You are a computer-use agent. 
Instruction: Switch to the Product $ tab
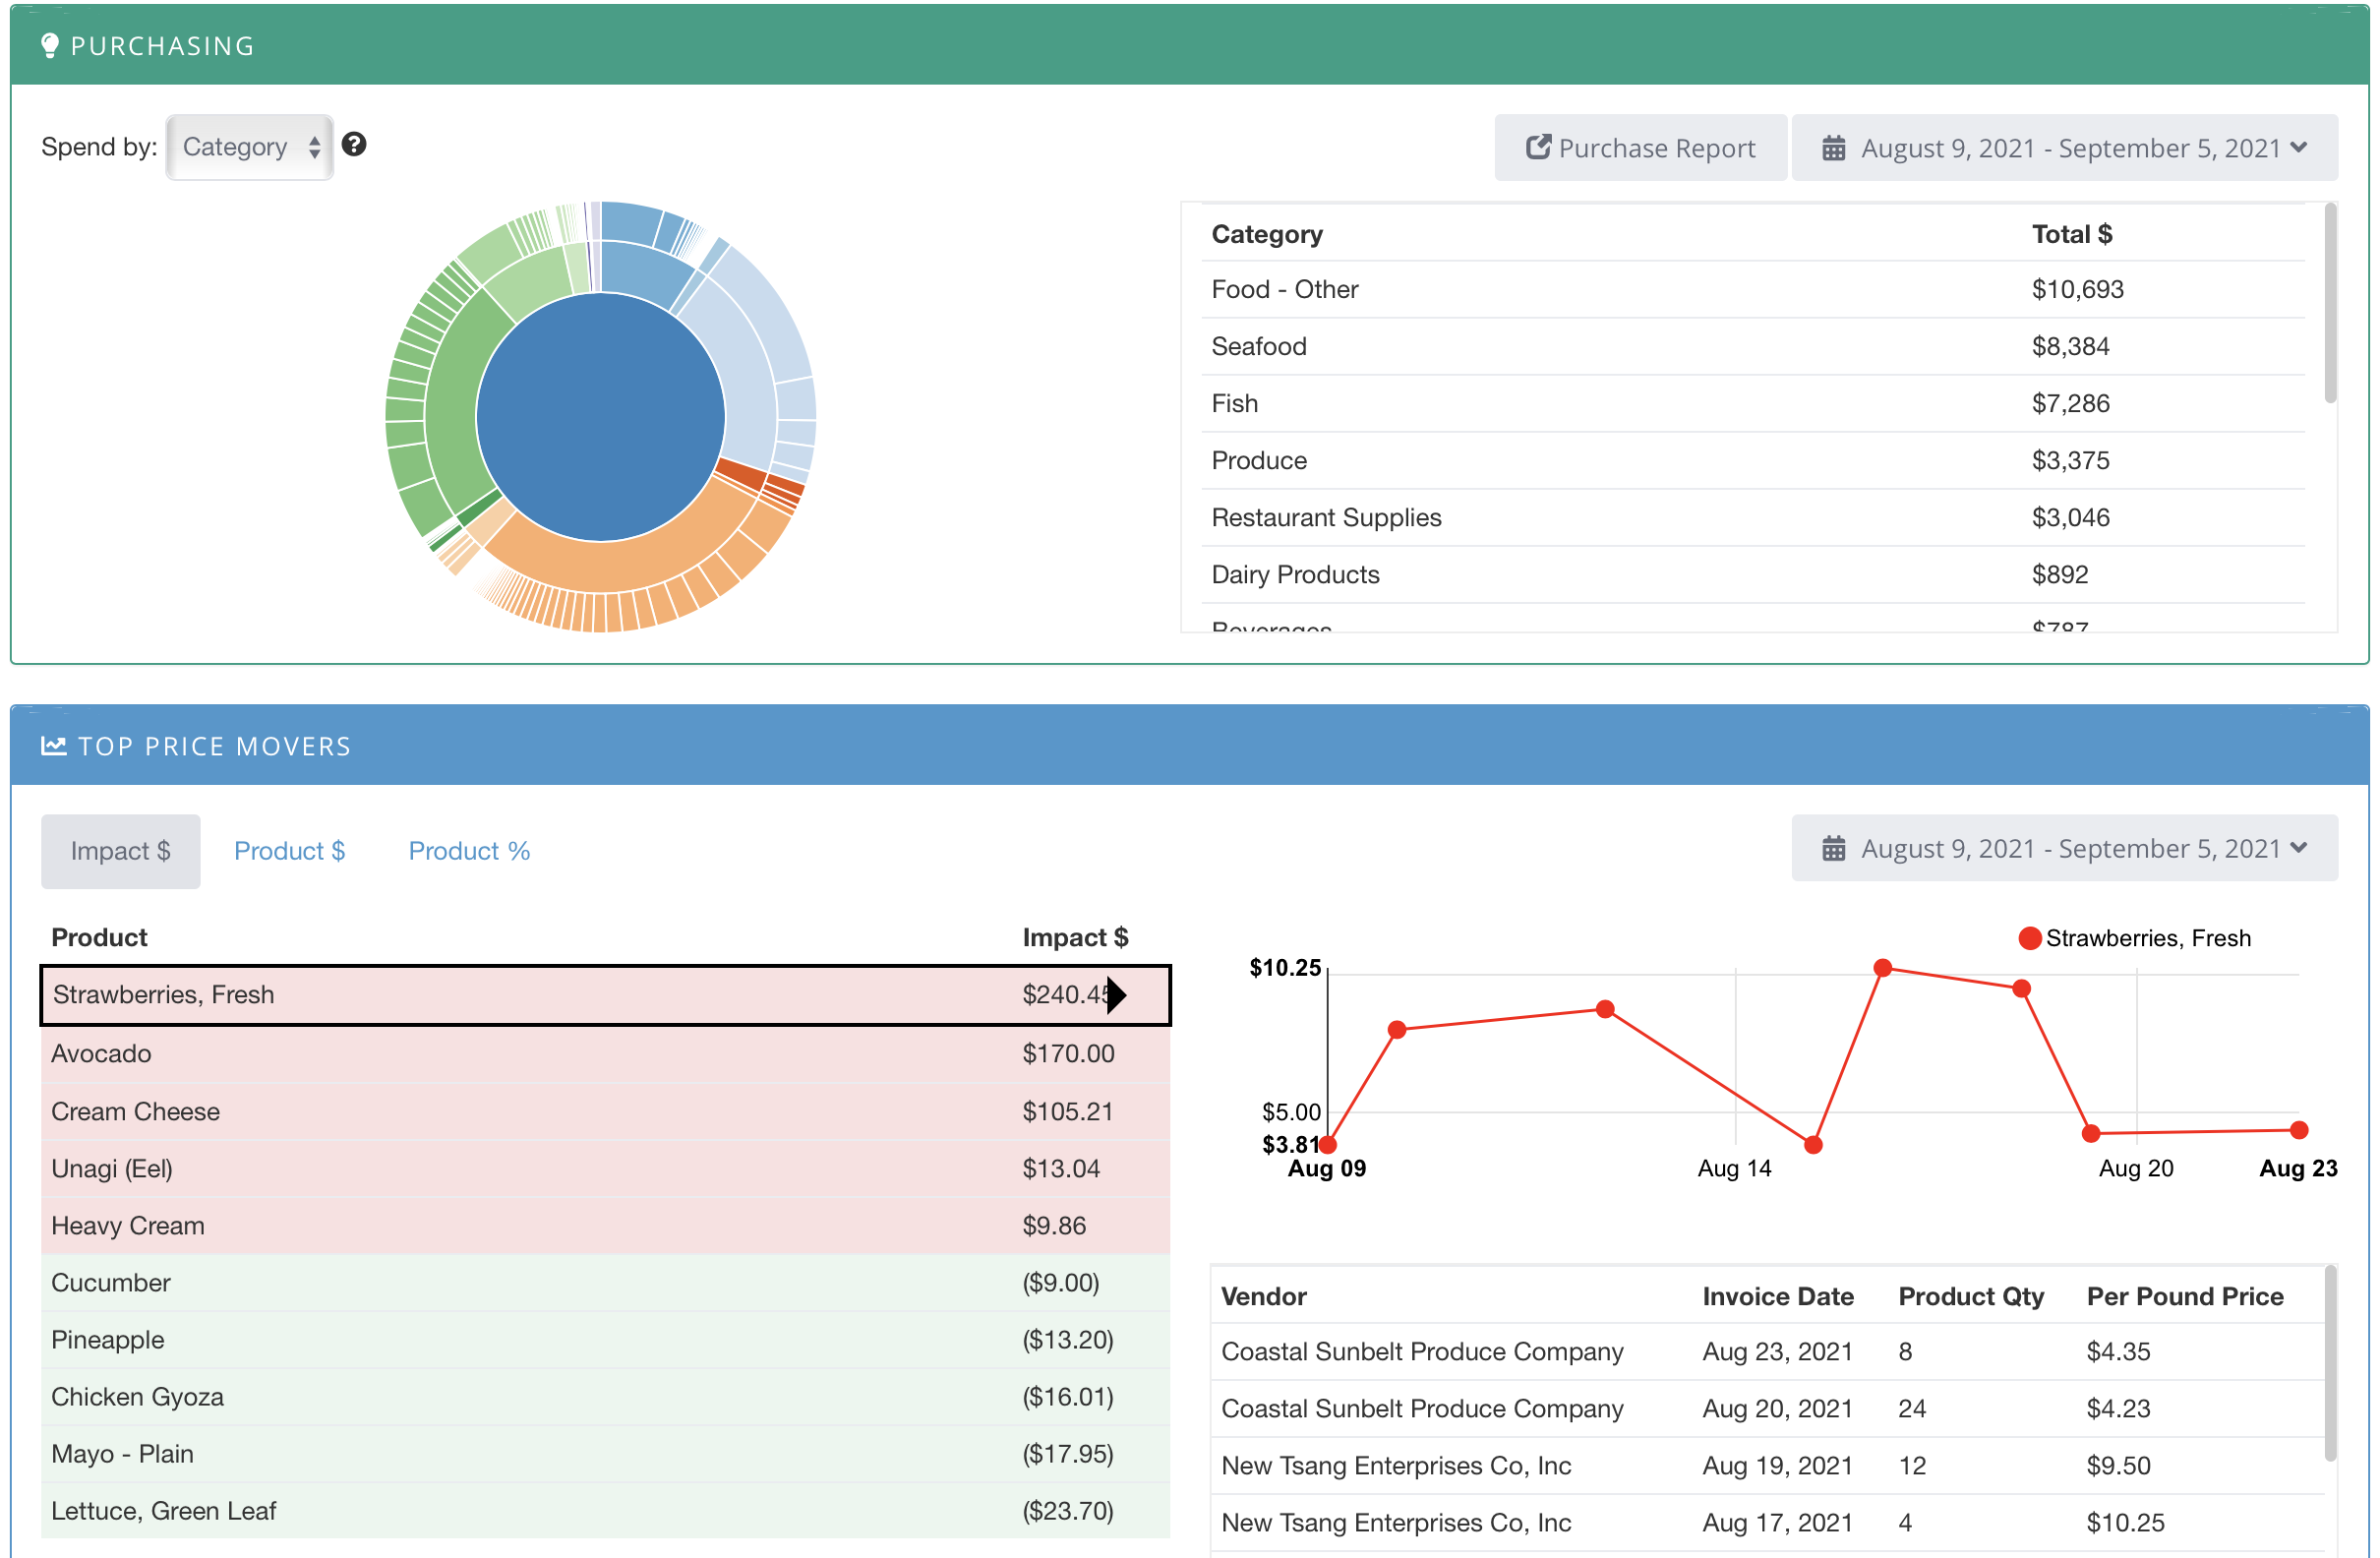[289, 851]
